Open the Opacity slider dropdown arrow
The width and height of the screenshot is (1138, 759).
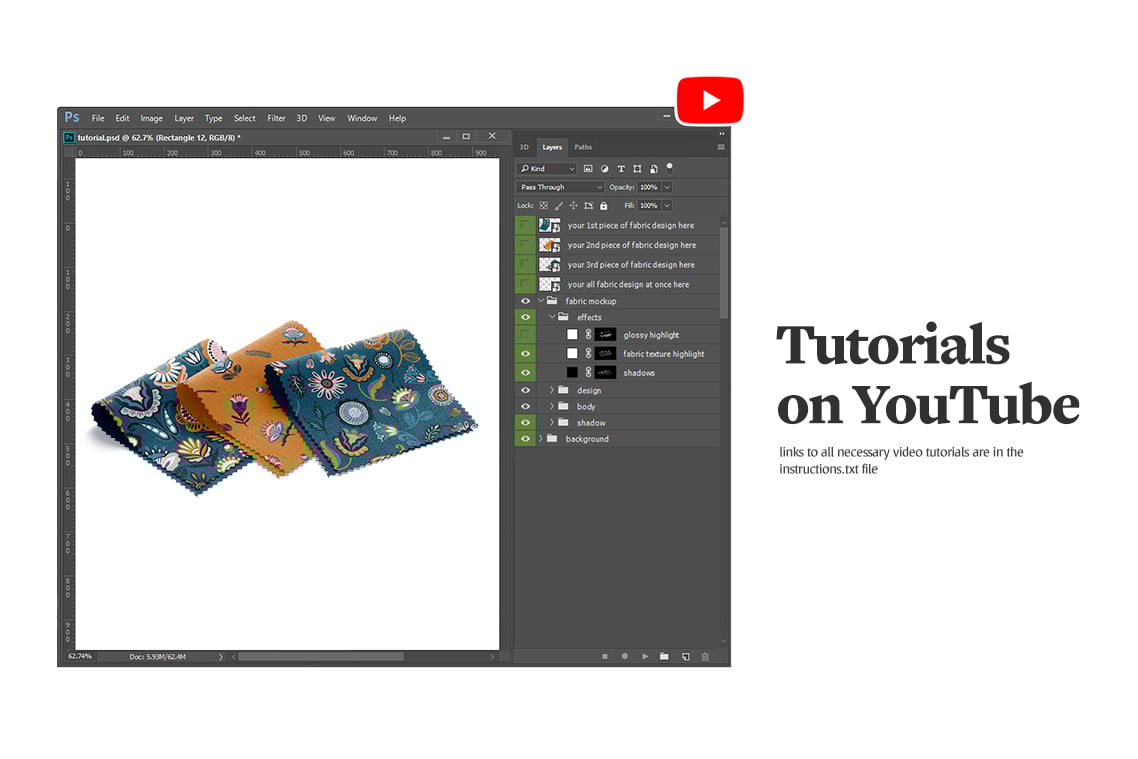point(667,187)
